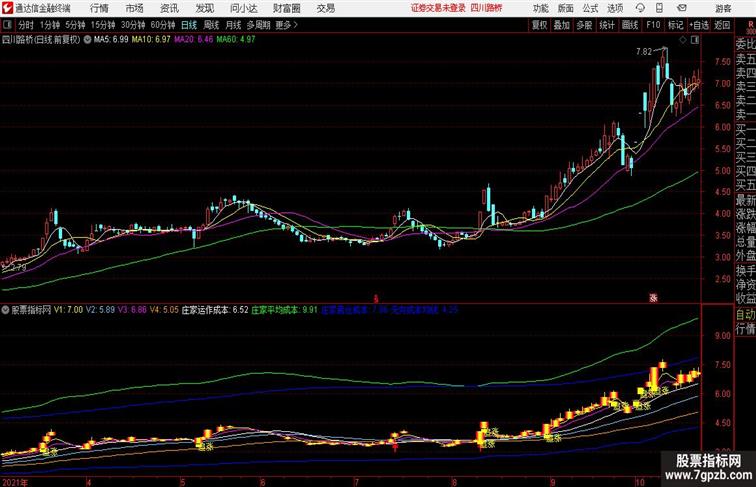Screen dimensions: 756x487
Task: Click the MA60: 4.97 indicator value
Action: (x=236, y=40)
